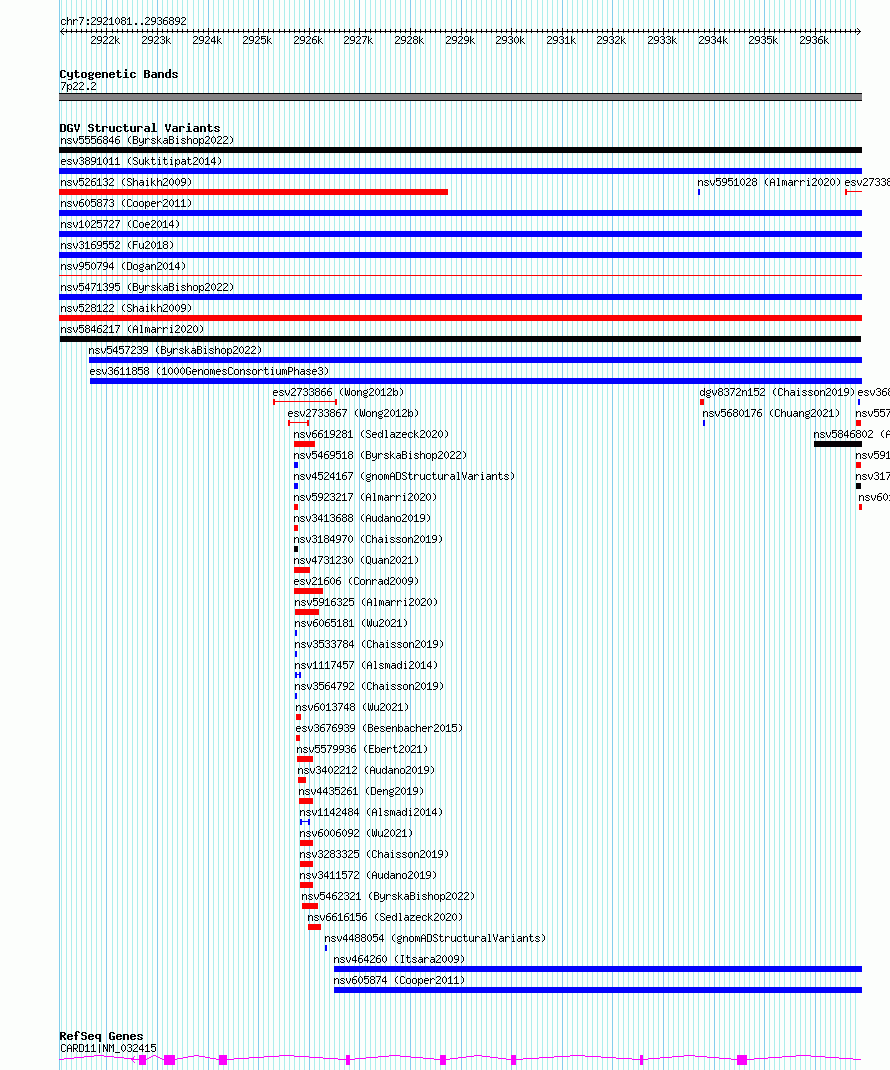Viewport: 890px width, 1070px height.
Task: Click the nsv1142484 (Alsmadi2014) label
Action: (371, 813)
